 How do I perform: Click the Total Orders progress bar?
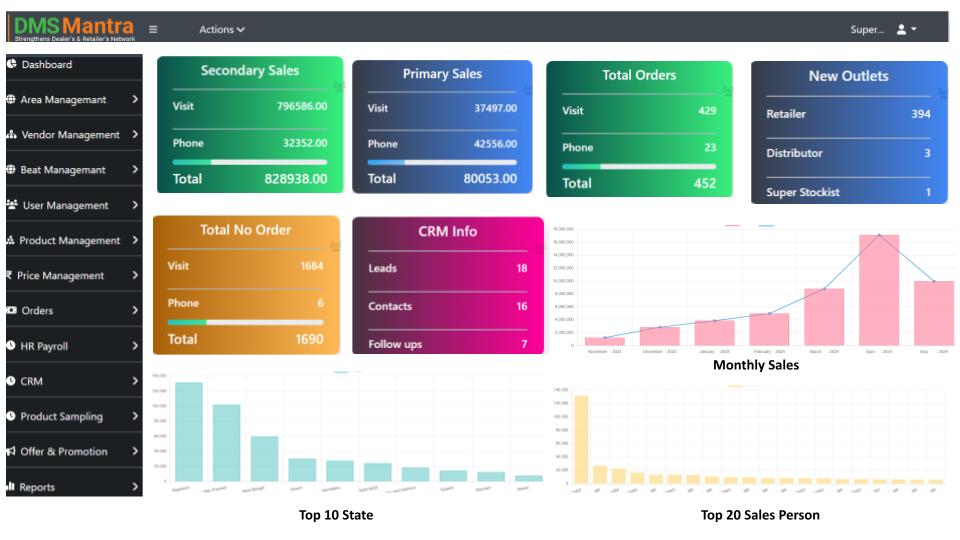pyautogui.click(x=639, y=167)
